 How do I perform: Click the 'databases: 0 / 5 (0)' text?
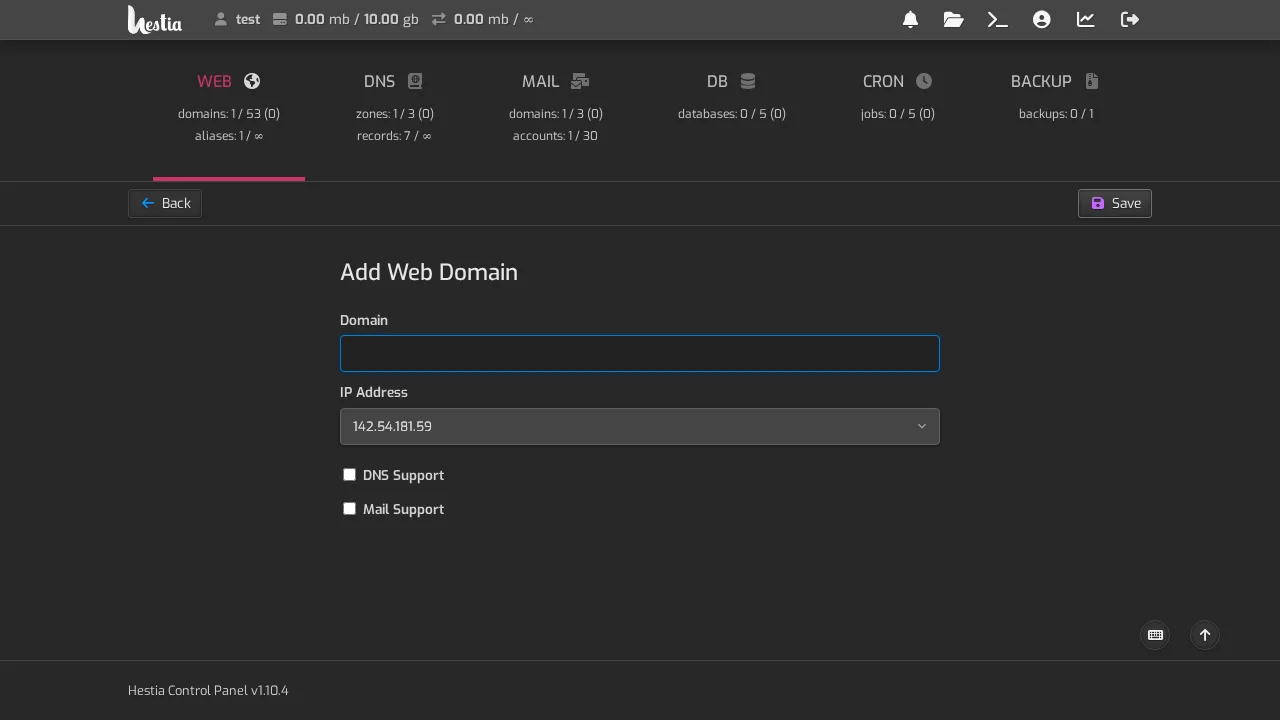click(731, 114)
